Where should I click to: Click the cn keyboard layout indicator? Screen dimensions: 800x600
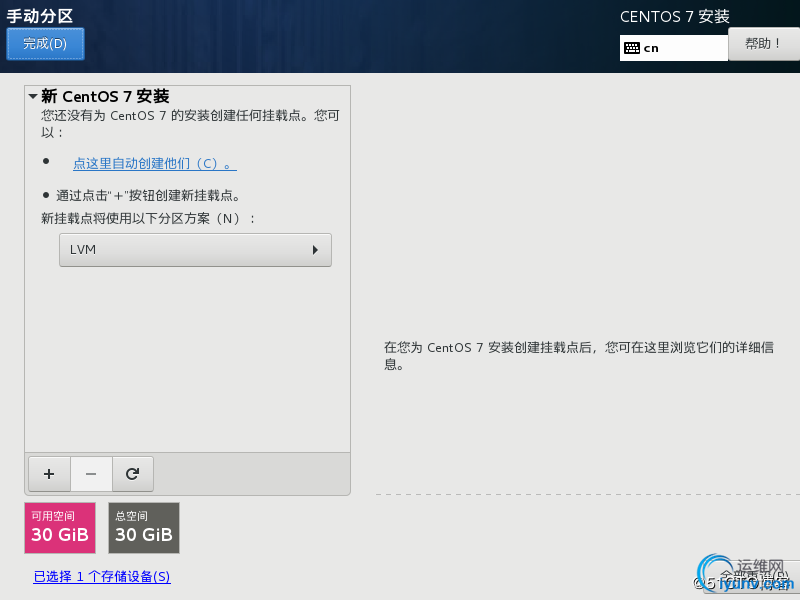tap(673, 48)
